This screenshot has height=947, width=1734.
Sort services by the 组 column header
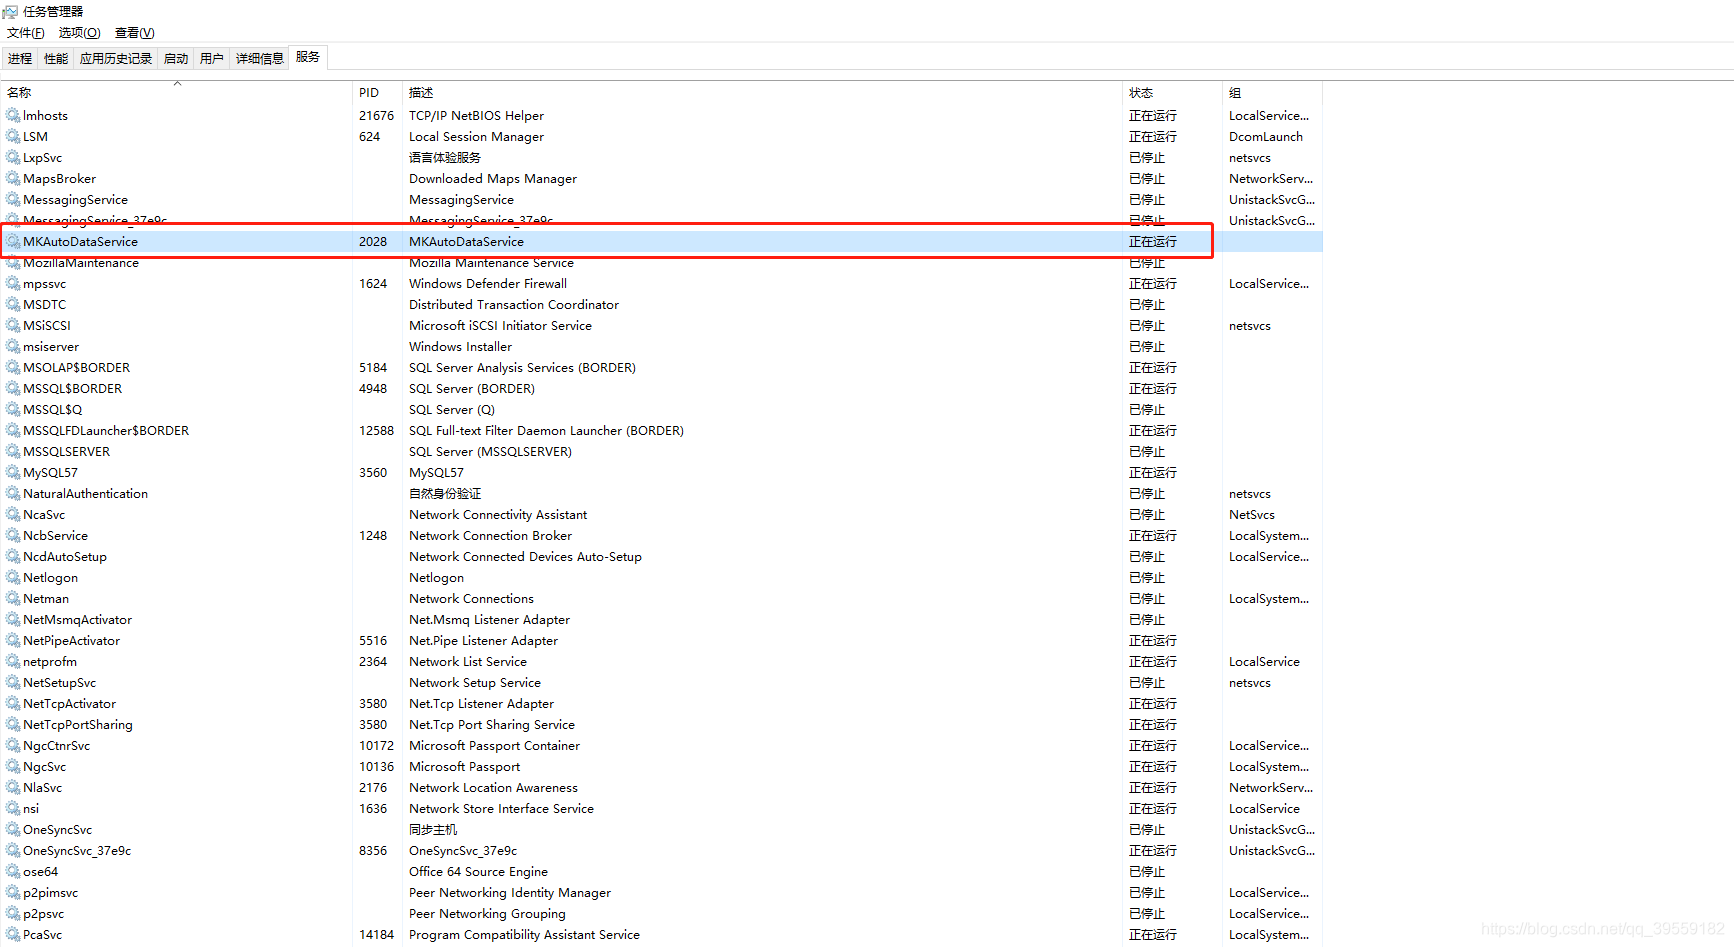1272,92
